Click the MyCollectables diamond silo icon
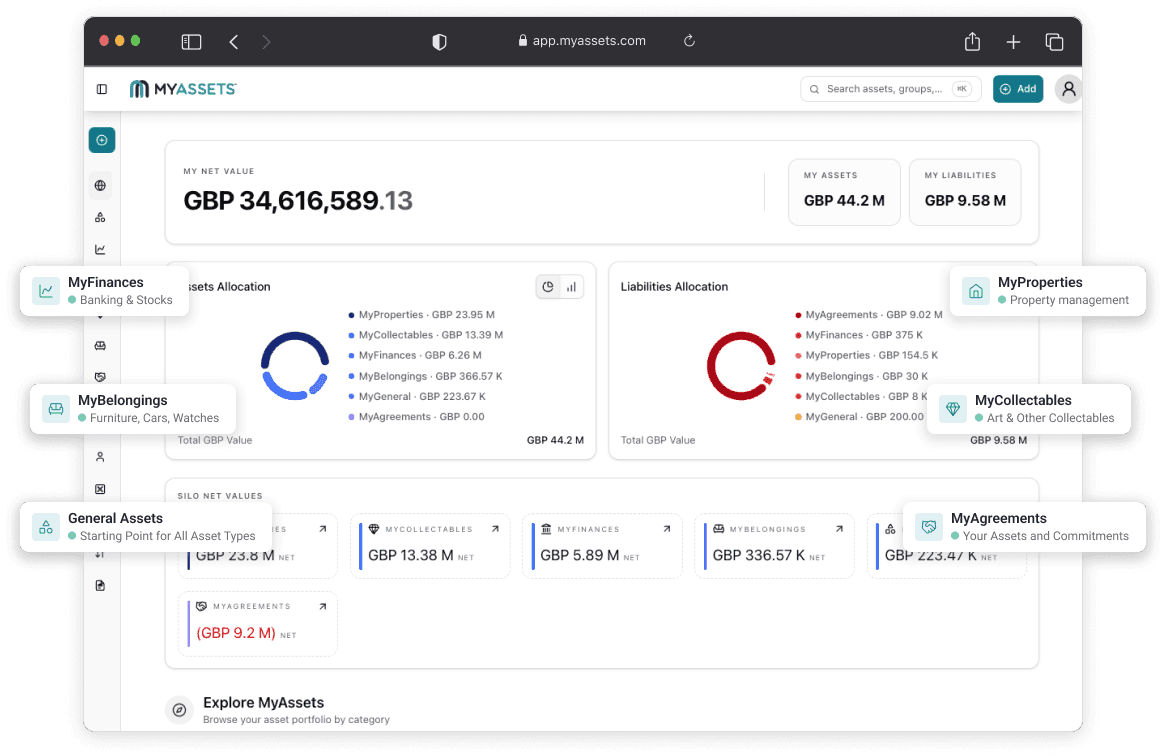1166x756 pixels. 374,529
